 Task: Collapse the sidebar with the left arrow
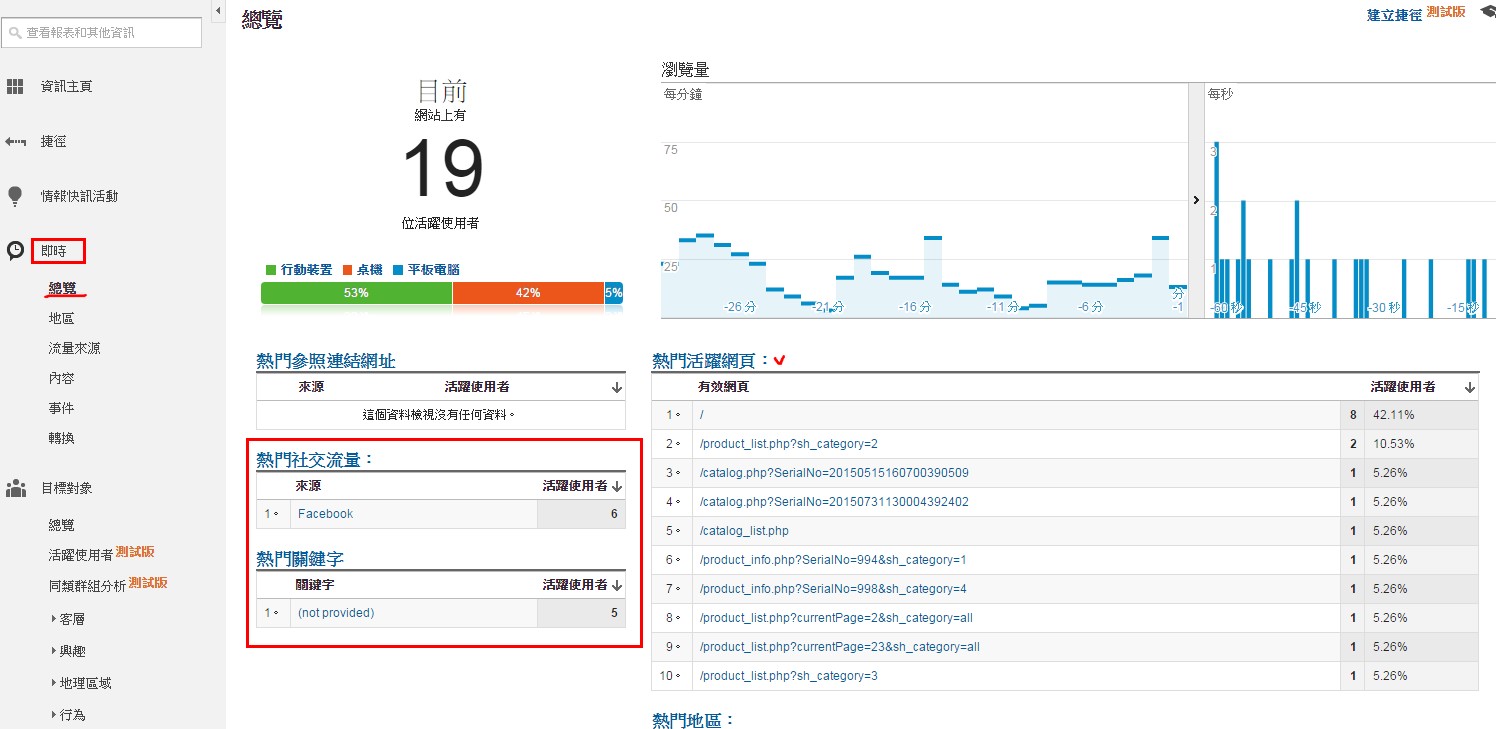pos(218,10)
